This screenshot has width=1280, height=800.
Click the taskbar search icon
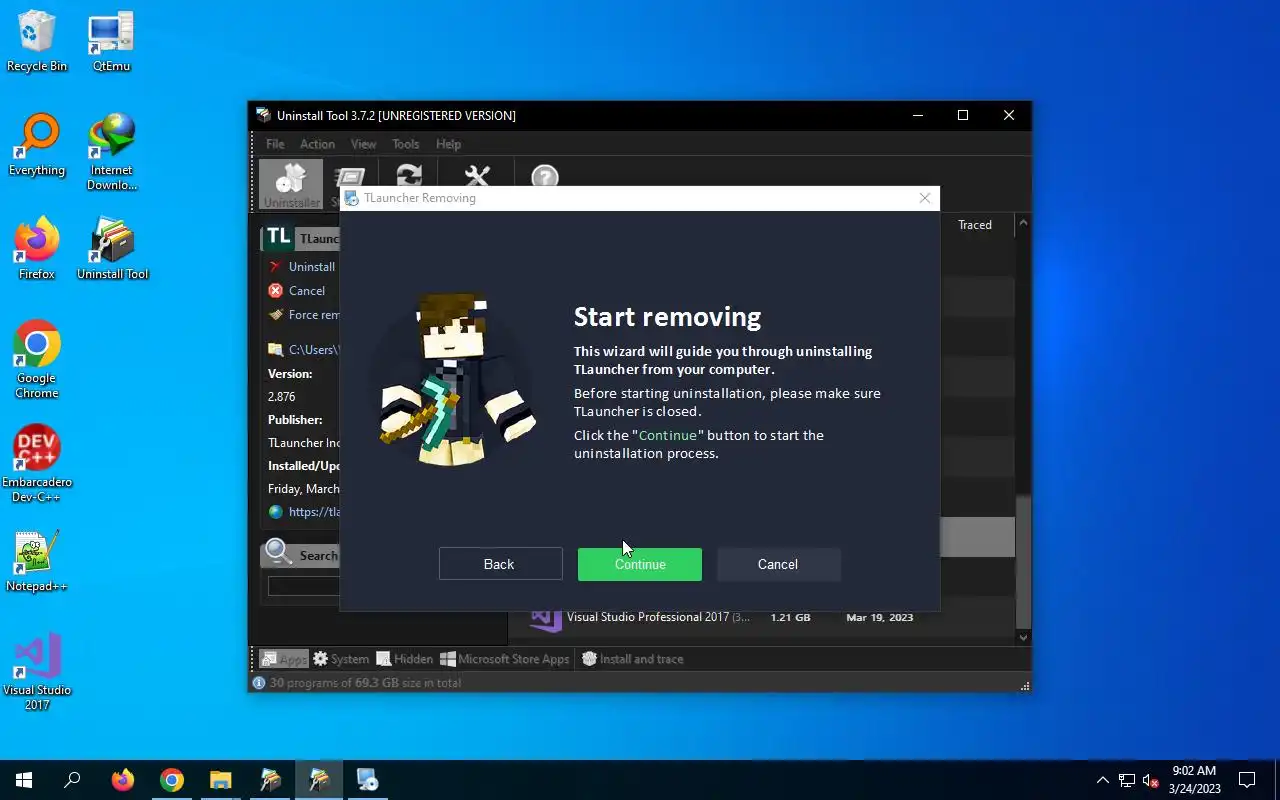[72, 780]
